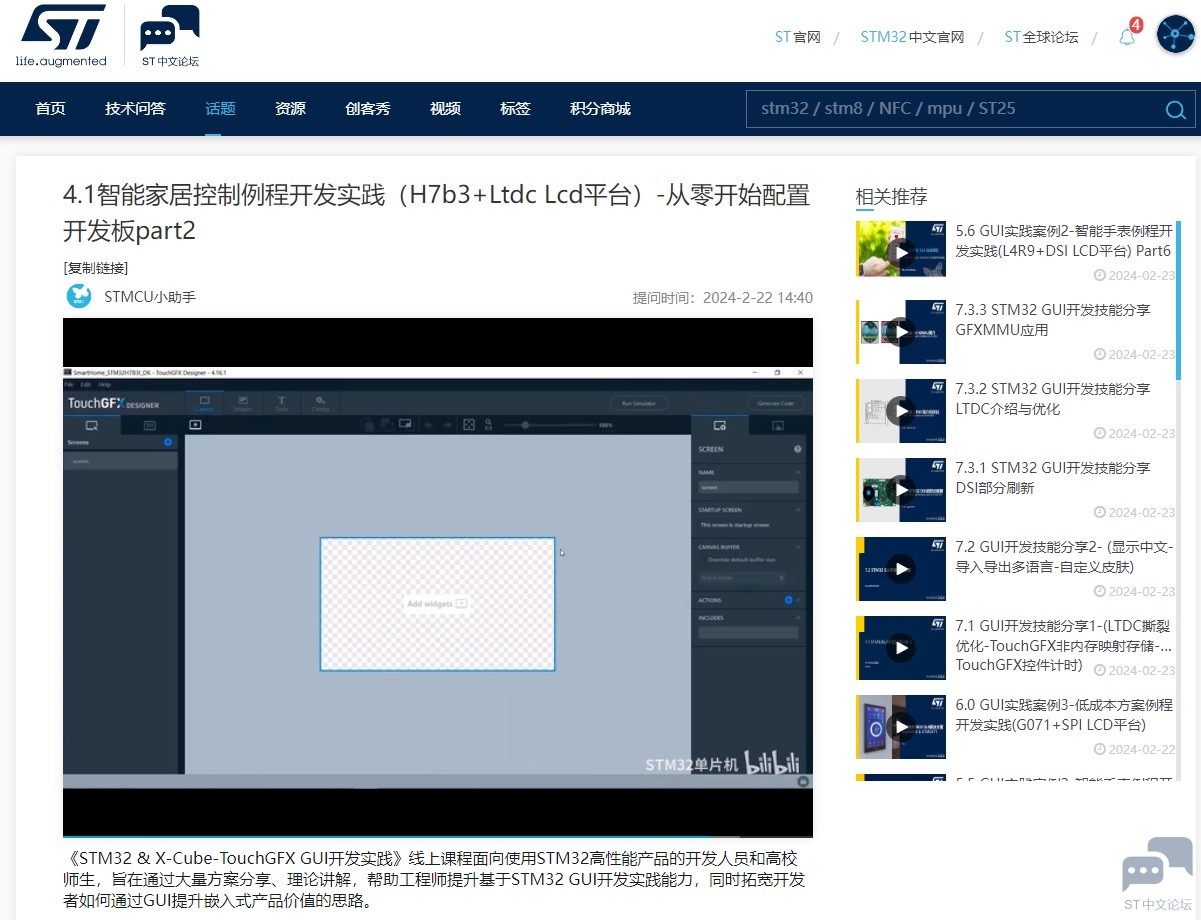This screenshot has height=920, width=1201.
Task: Open 创客秀 in navigation bar
Action: [x=367, y=109]
